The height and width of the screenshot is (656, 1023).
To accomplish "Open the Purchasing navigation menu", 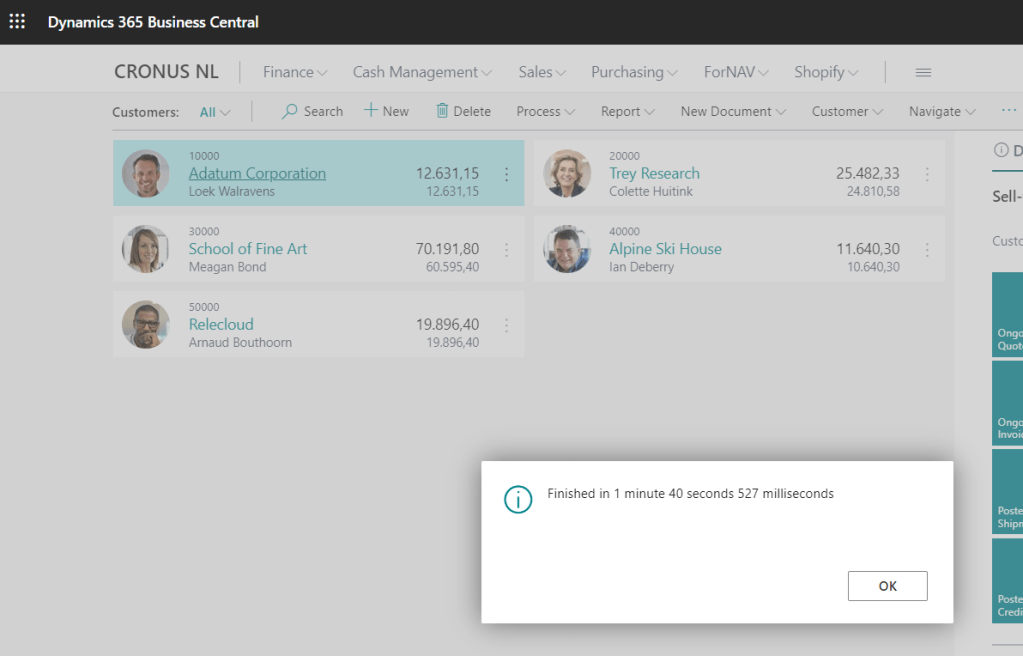I will pos(634,72).
